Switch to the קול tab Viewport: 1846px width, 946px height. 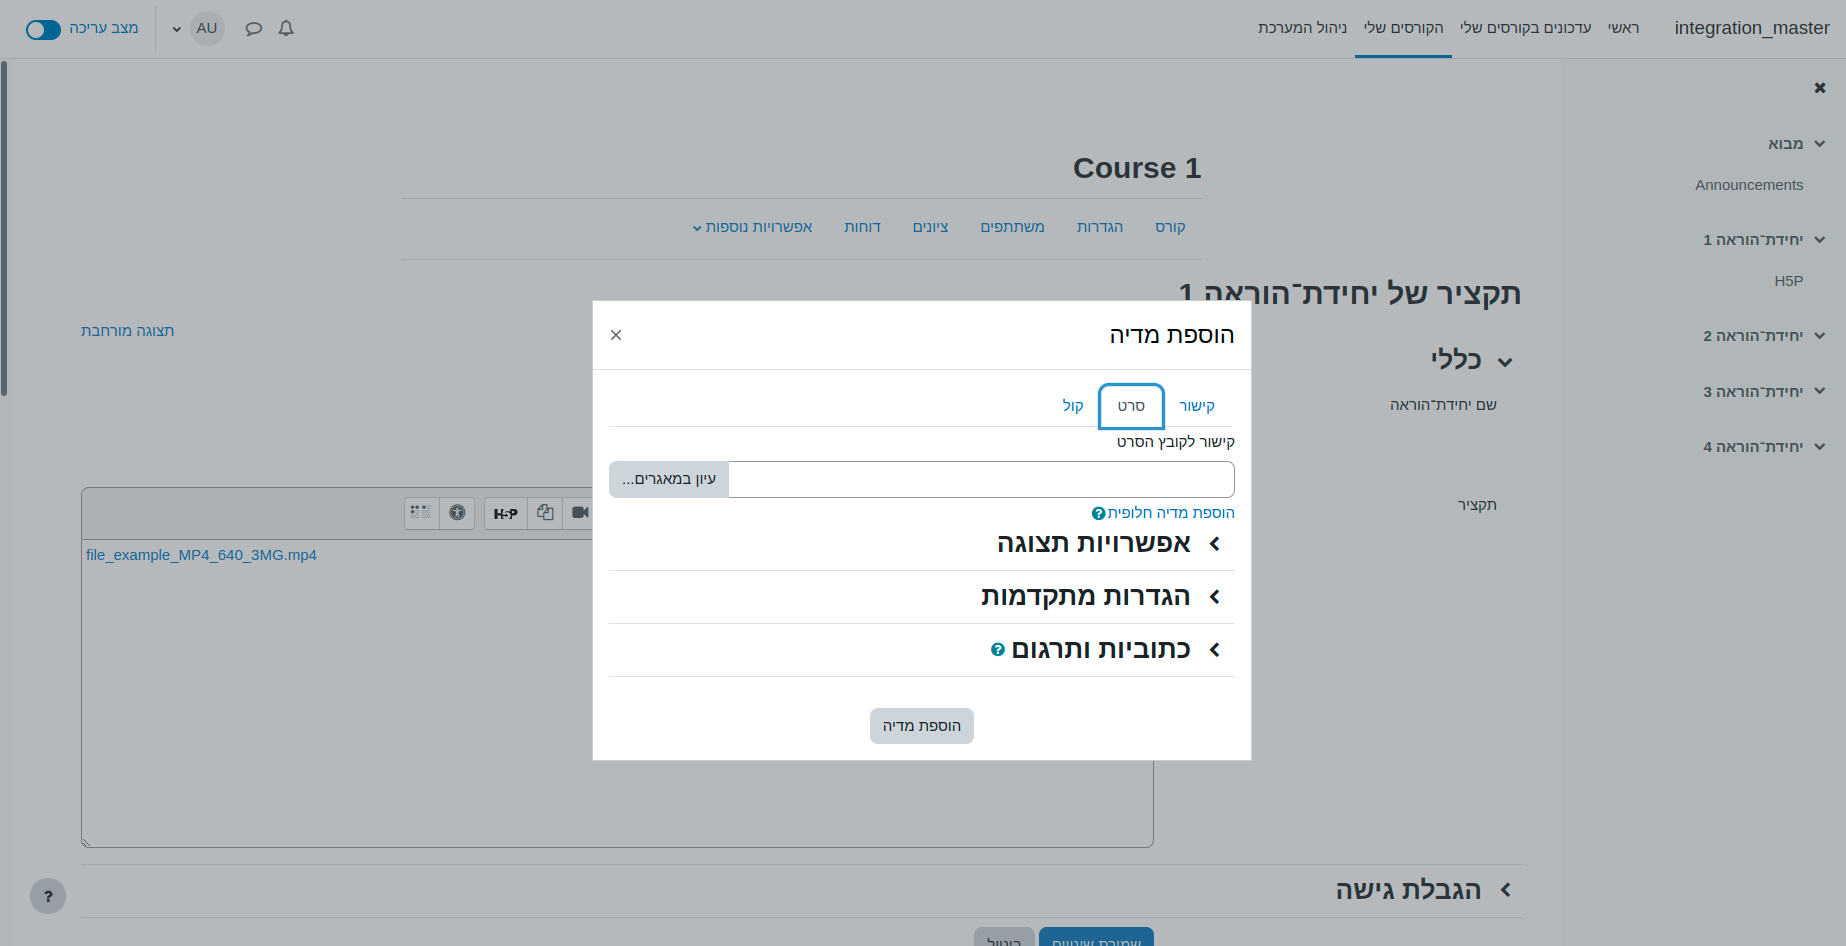(1073, 406)
